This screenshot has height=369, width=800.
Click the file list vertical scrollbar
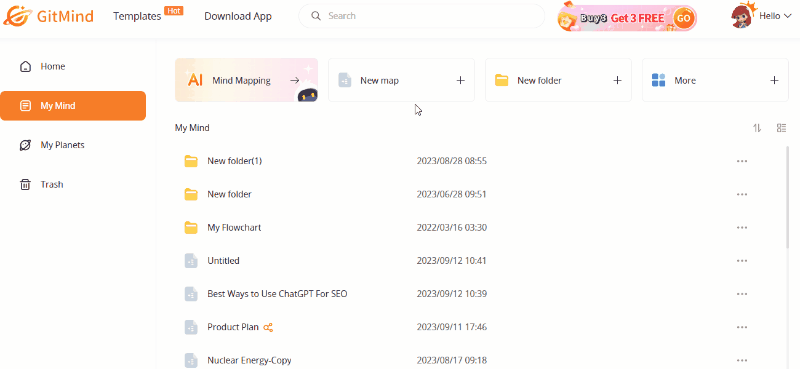(788, 197)
